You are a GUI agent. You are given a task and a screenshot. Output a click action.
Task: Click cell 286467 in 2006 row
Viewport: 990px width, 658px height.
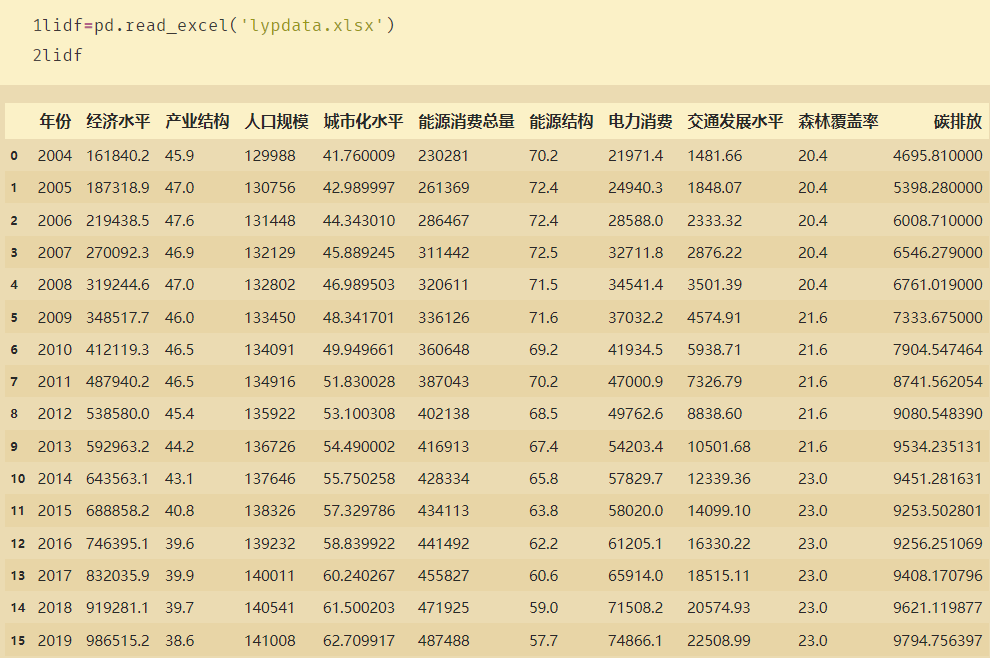443,221
